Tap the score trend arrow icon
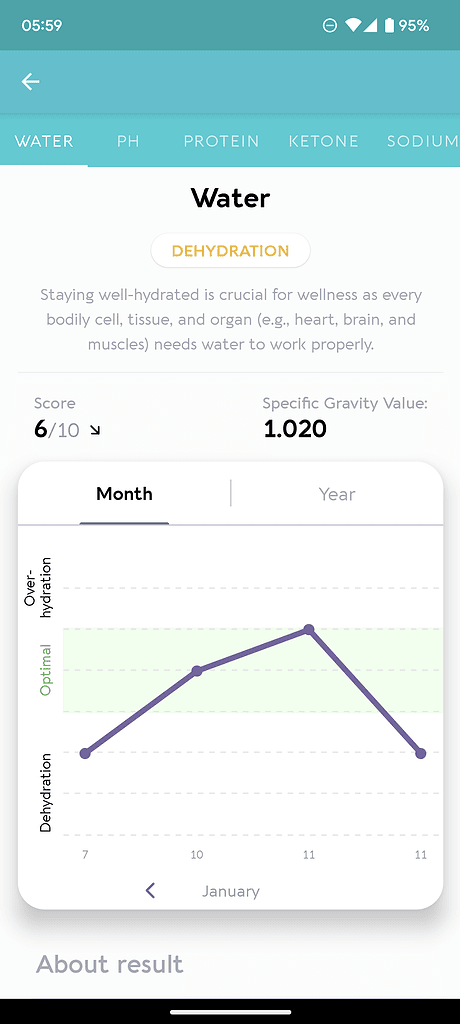Screen dimensions: 460x1024 [x=95, y=430]
